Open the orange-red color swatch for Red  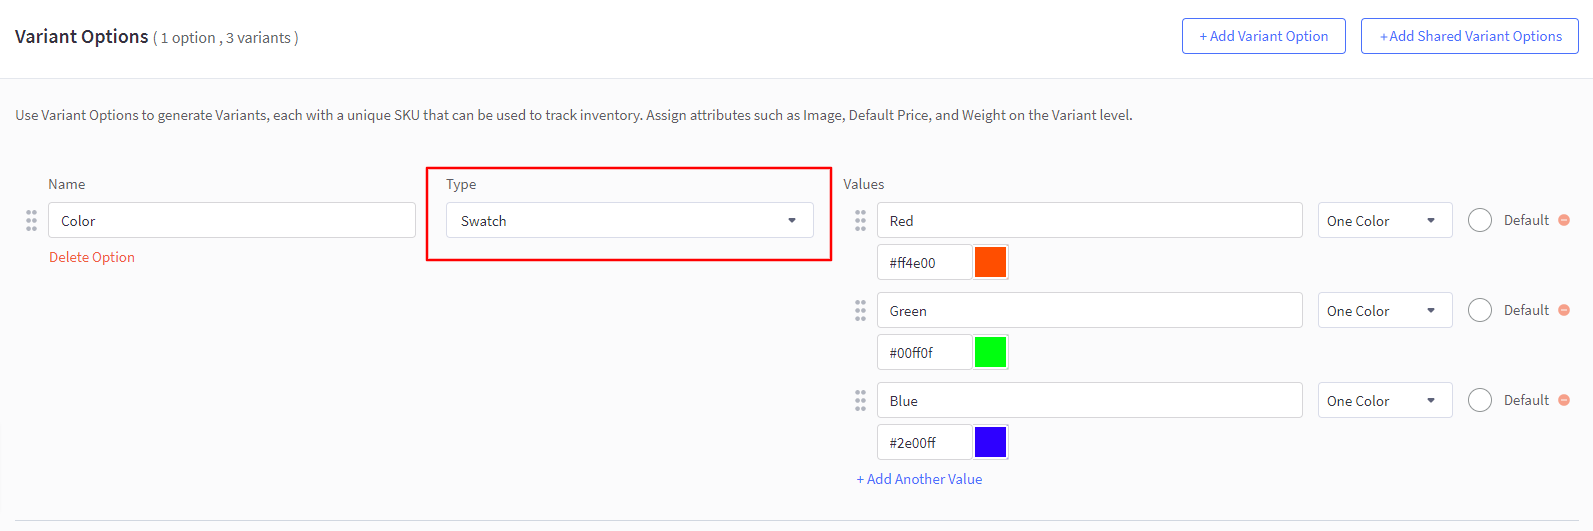[990, 262]
